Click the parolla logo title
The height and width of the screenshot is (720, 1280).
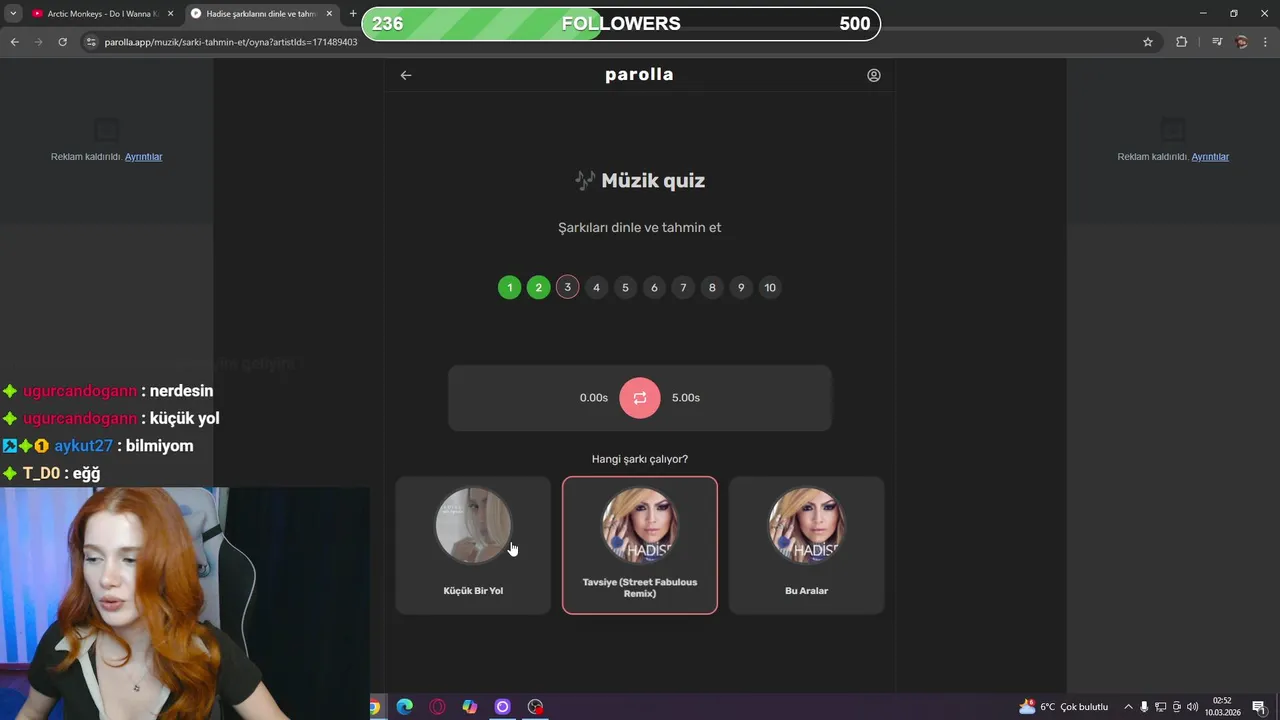pyautogui.click(x=639, y=75)
